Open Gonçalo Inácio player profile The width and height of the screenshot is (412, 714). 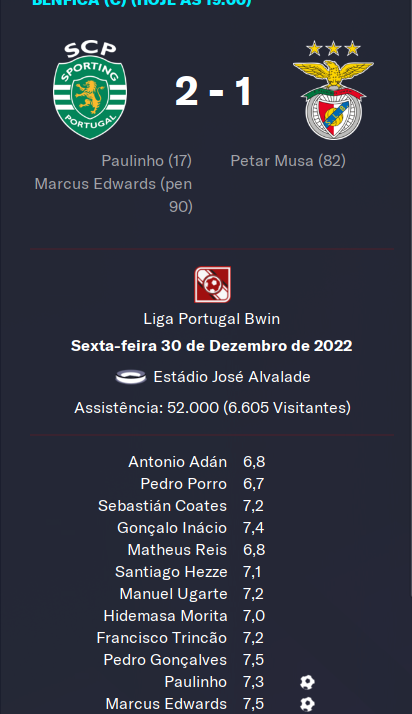172,528
